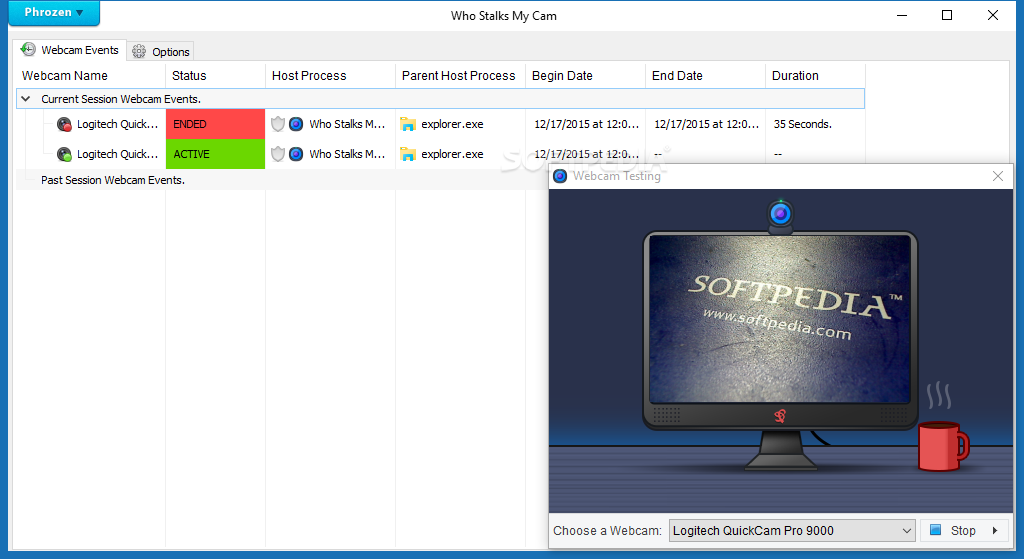Screen dimensions: 1024x559
Task: Click End Date column header
Action: [706, 76]
